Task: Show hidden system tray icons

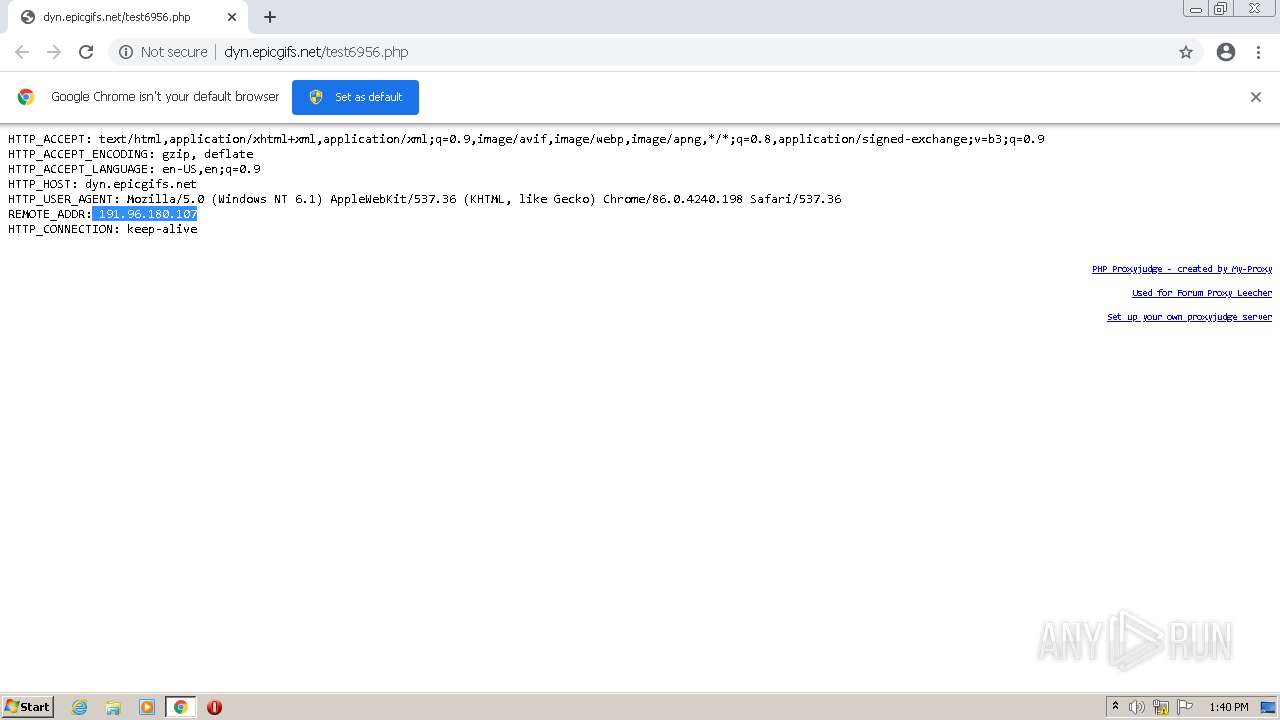Action: tap(1115, 707)
